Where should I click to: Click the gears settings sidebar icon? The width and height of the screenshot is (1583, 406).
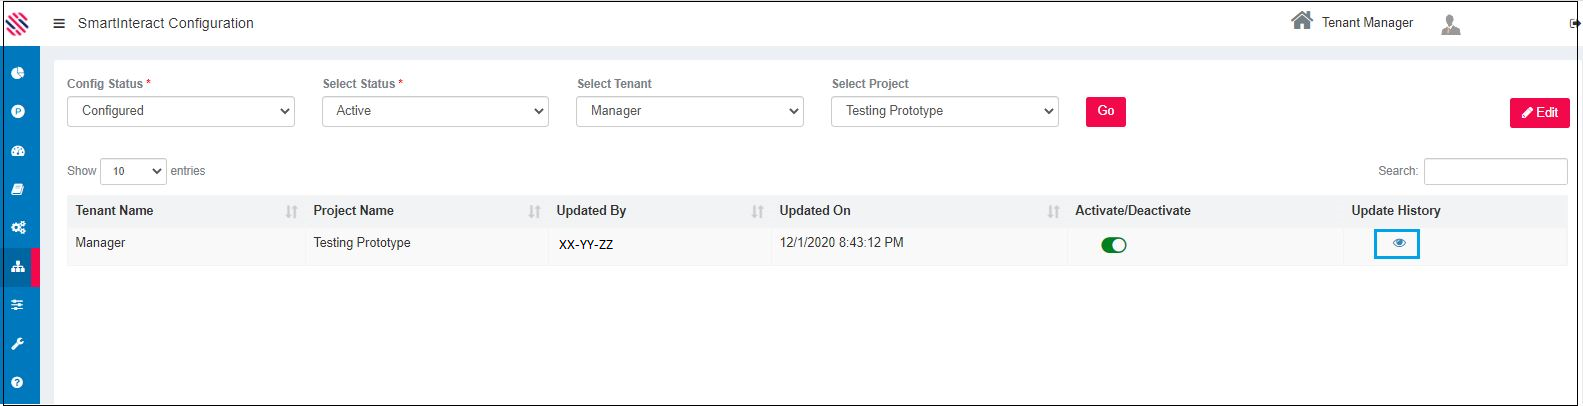[18, 228]
